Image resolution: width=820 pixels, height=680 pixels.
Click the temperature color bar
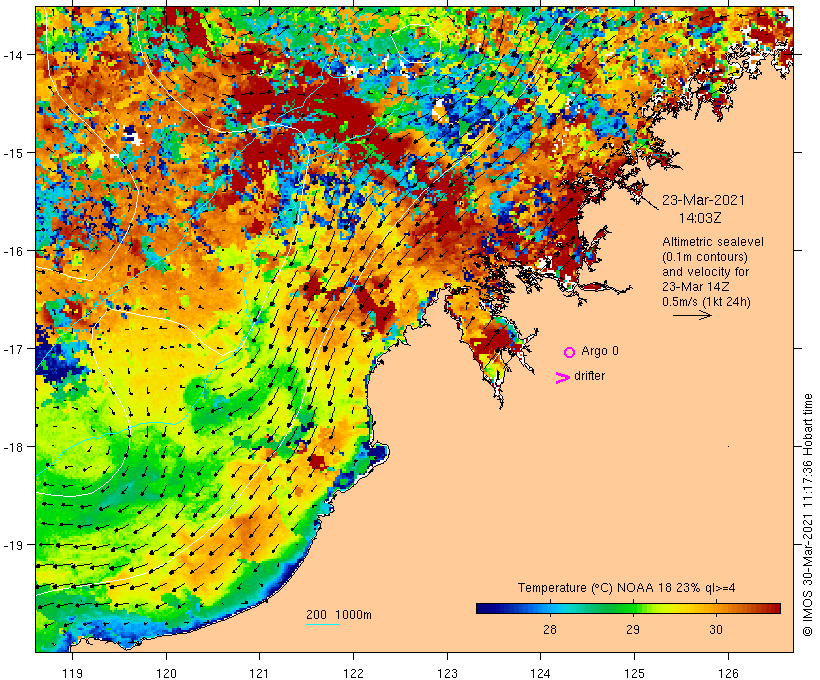[628, 608]
